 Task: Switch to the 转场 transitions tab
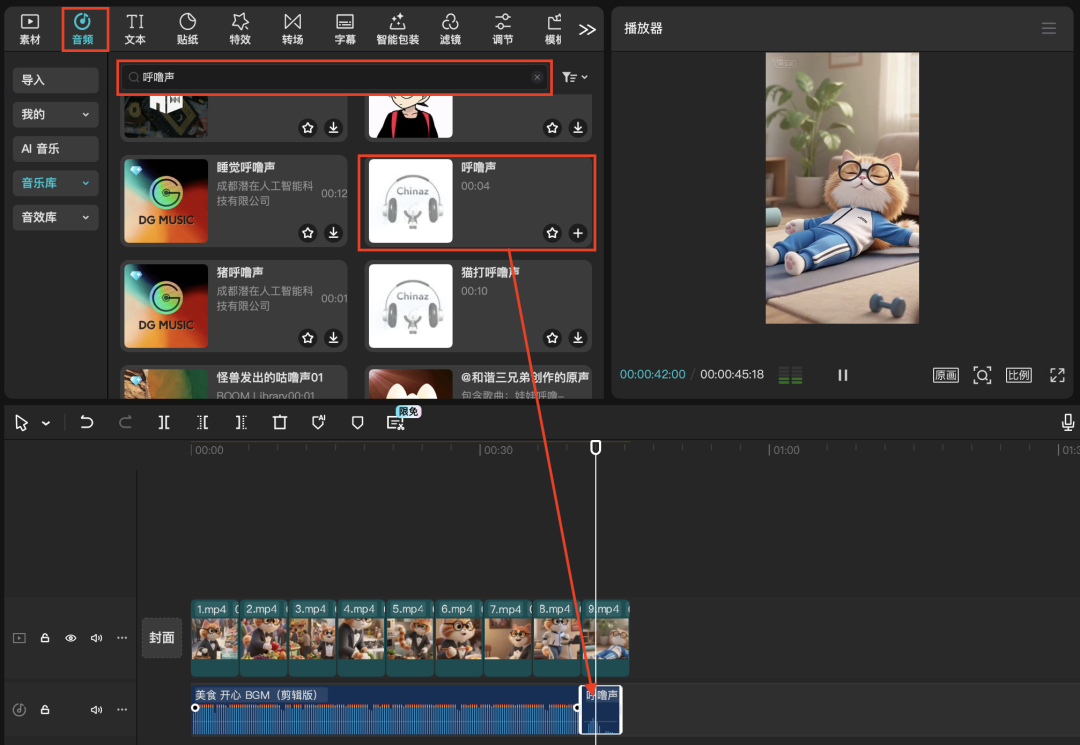(292, 28)
